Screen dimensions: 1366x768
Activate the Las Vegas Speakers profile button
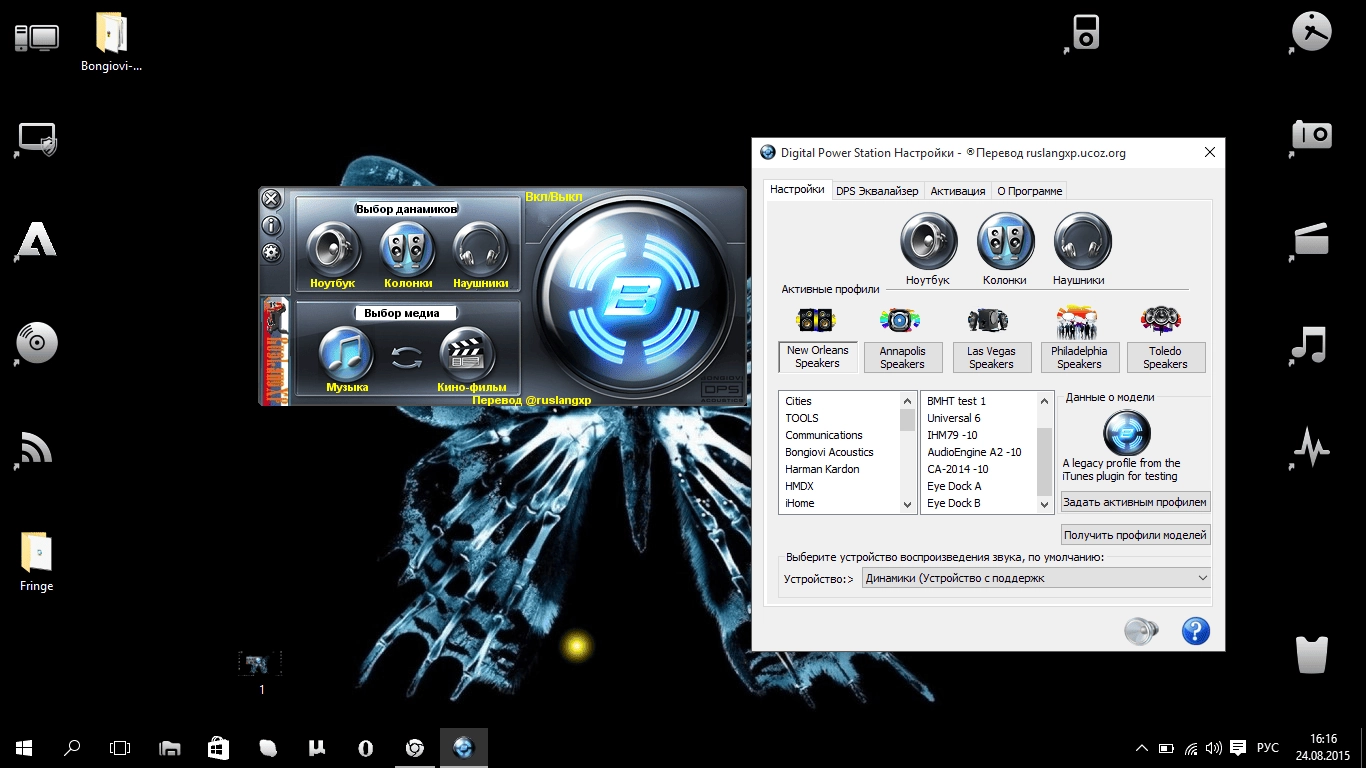[x=992, y=358]
